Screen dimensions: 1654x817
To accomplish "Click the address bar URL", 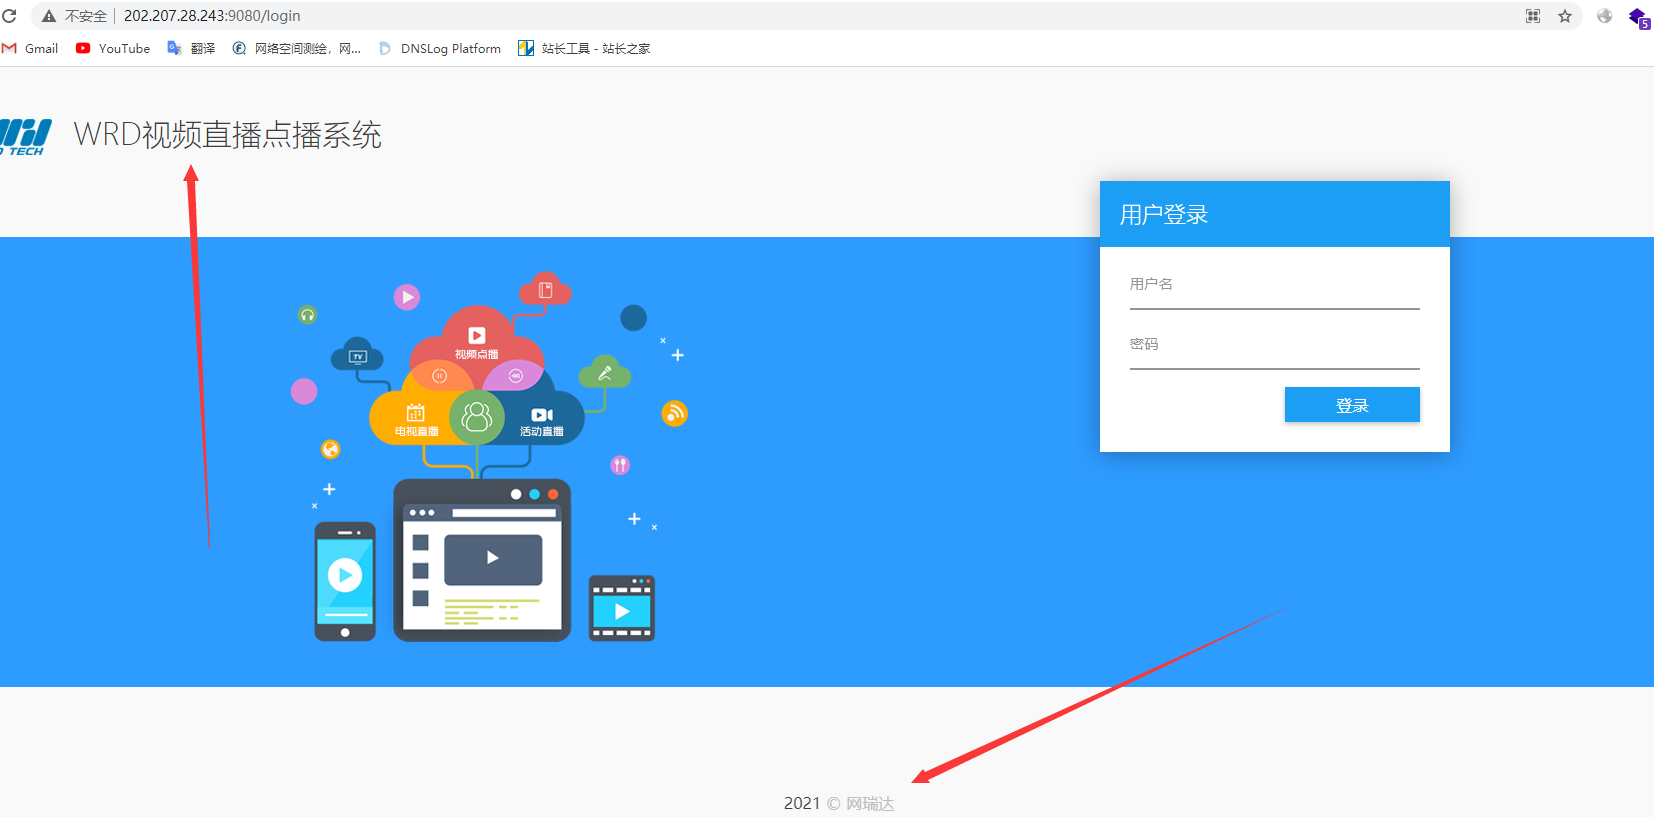I will tap(212, 16).
